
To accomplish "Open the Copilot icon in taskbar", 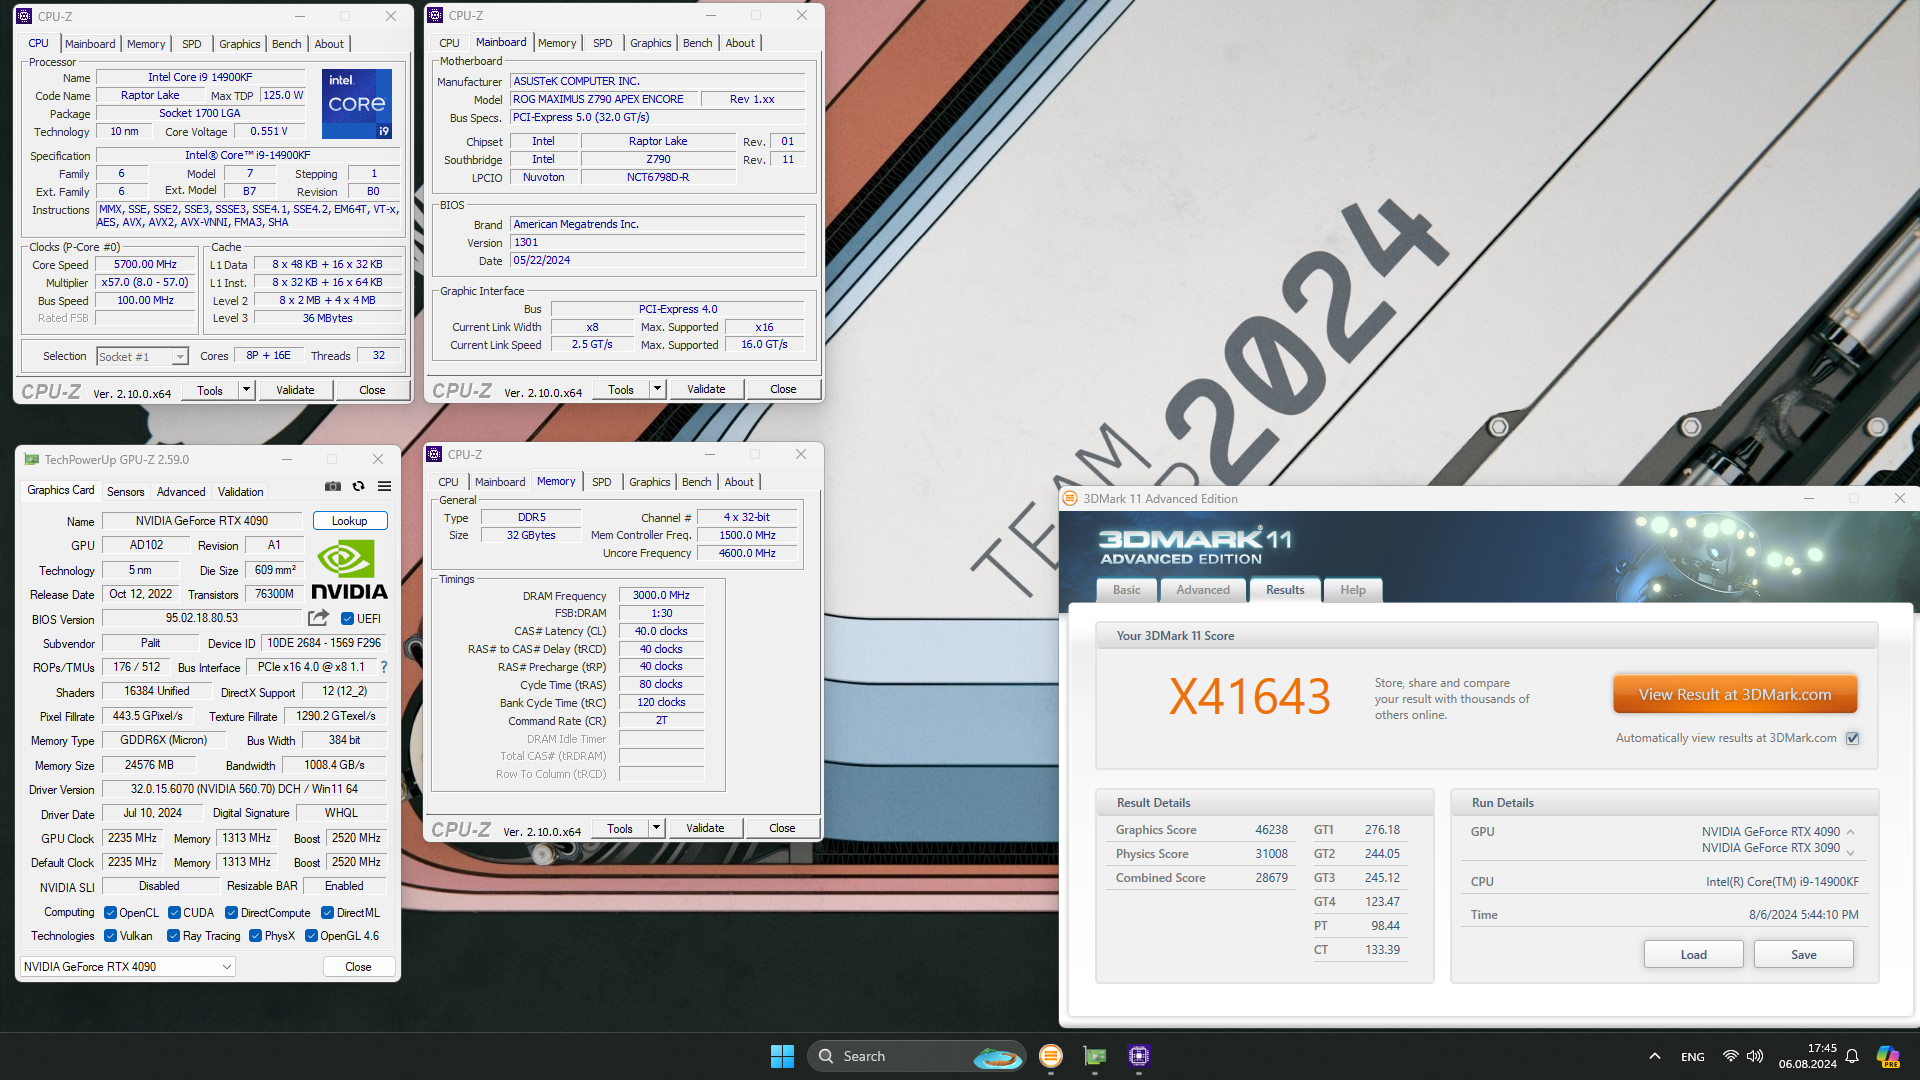I will point(1887,1056).
